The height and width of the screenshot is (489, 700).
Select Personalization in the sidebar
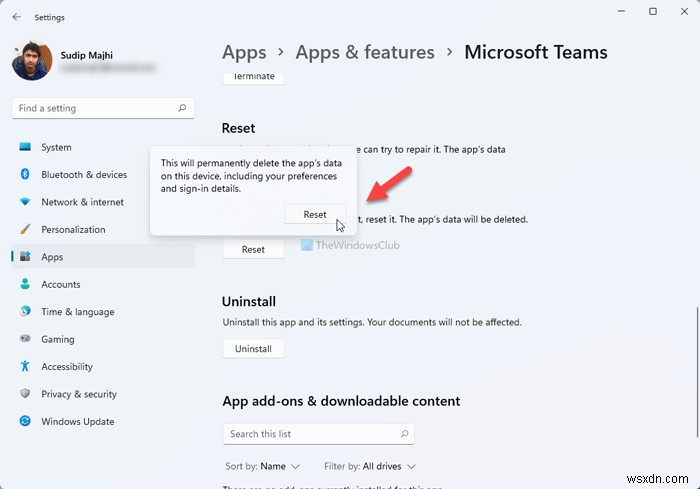[x=103, y=229]
